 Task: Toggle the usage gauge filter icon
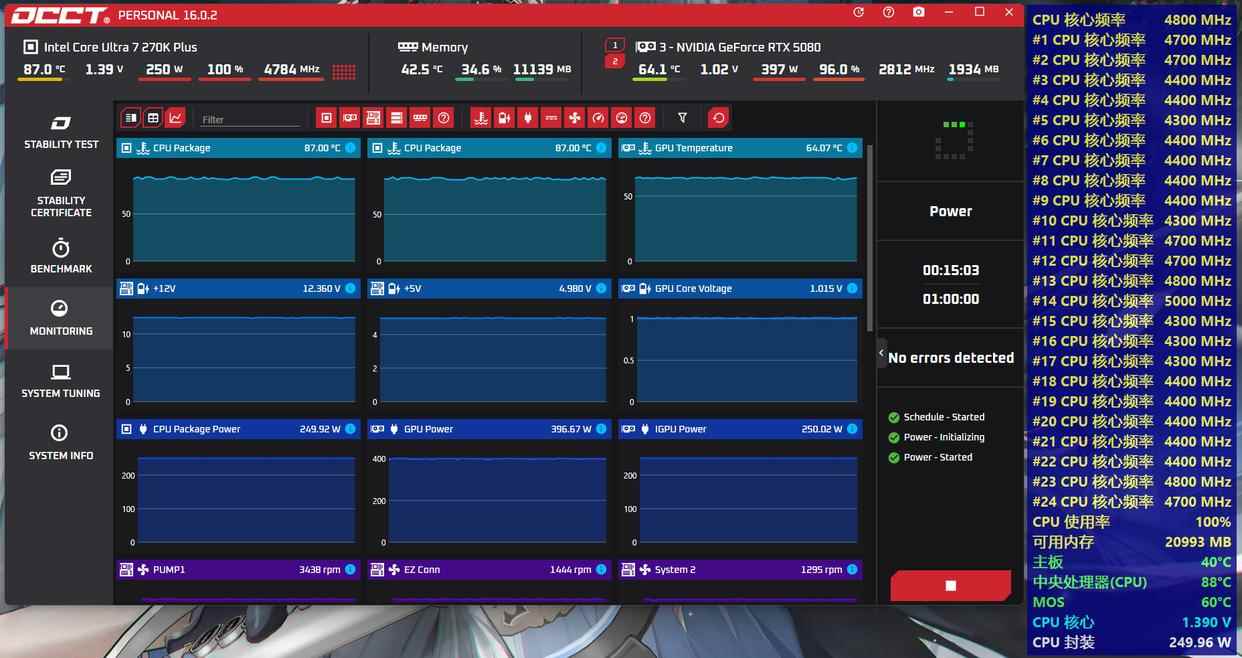point(622,118)
